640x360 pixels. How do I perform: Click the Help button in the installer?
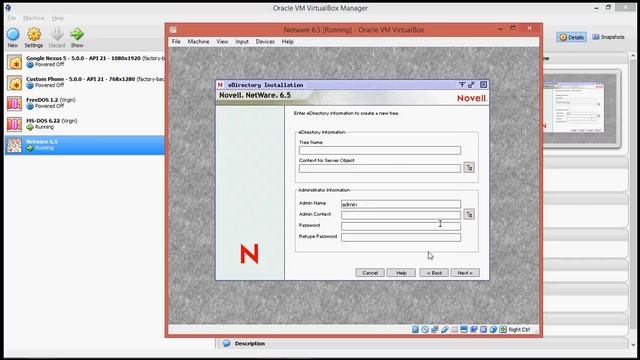[x=401, y=273]
